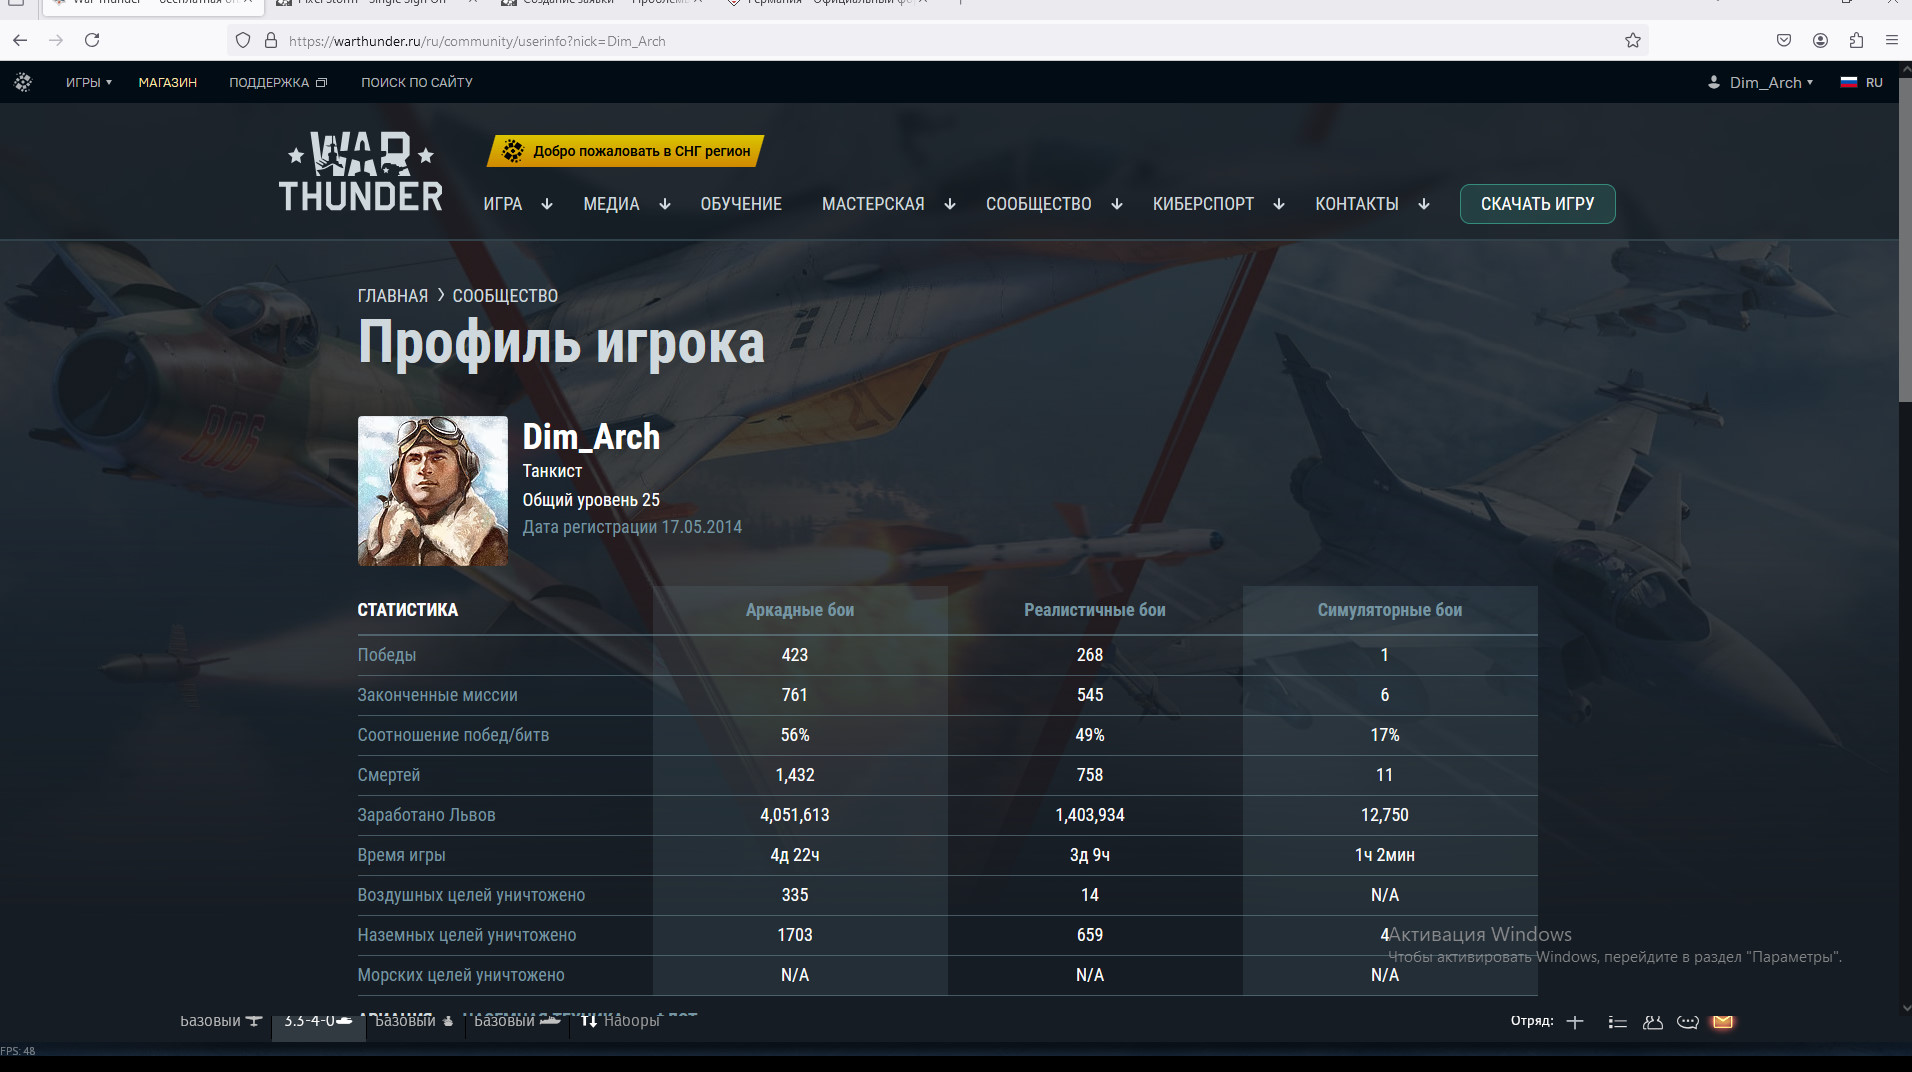Open the ОБУЧЕНИЕ menu item
Screen dimensions: 1912x1072
741,204
